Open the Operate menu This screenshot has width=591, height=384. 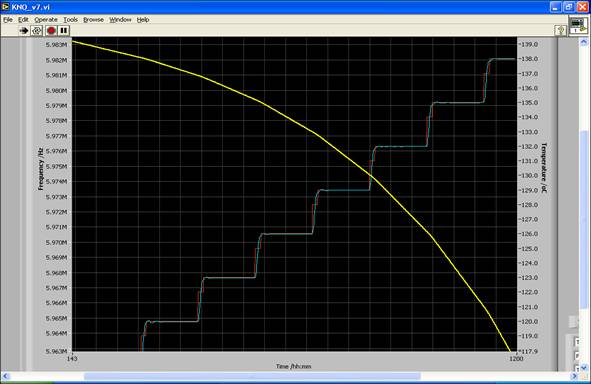(x=46, y=20)
